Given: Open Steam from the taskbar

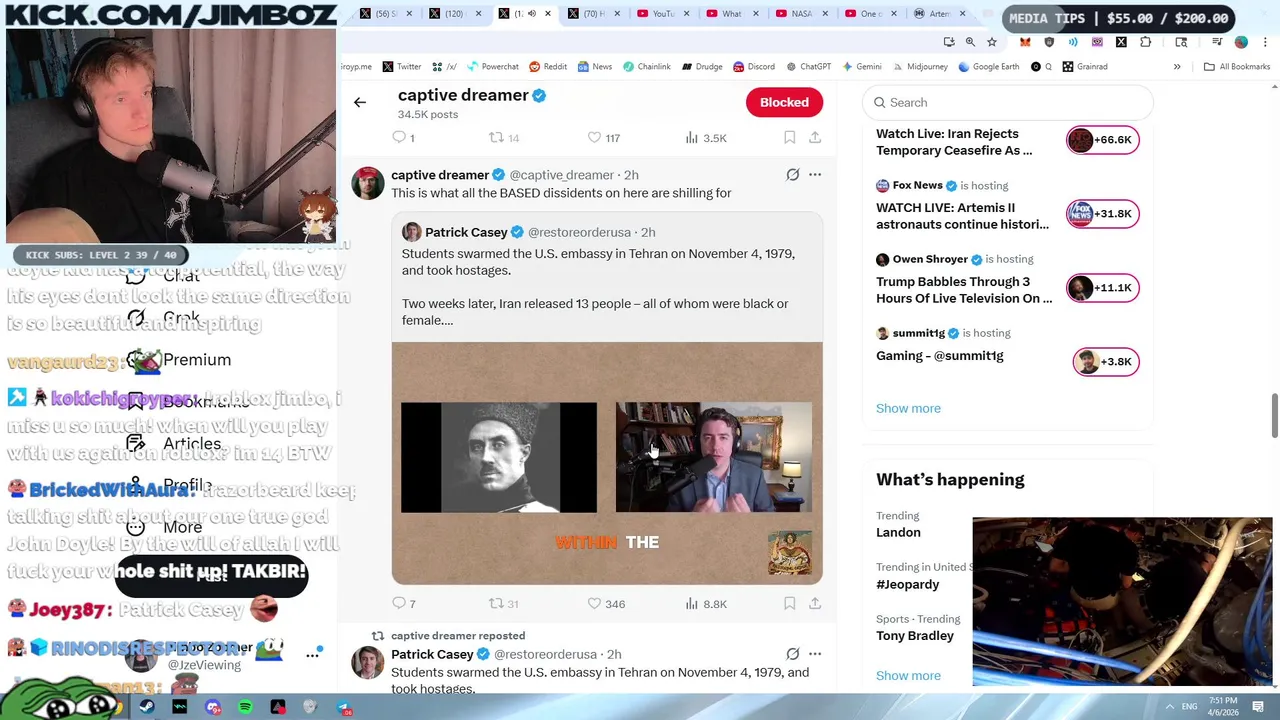Looking at the screenshot, I should pos(147,707).
